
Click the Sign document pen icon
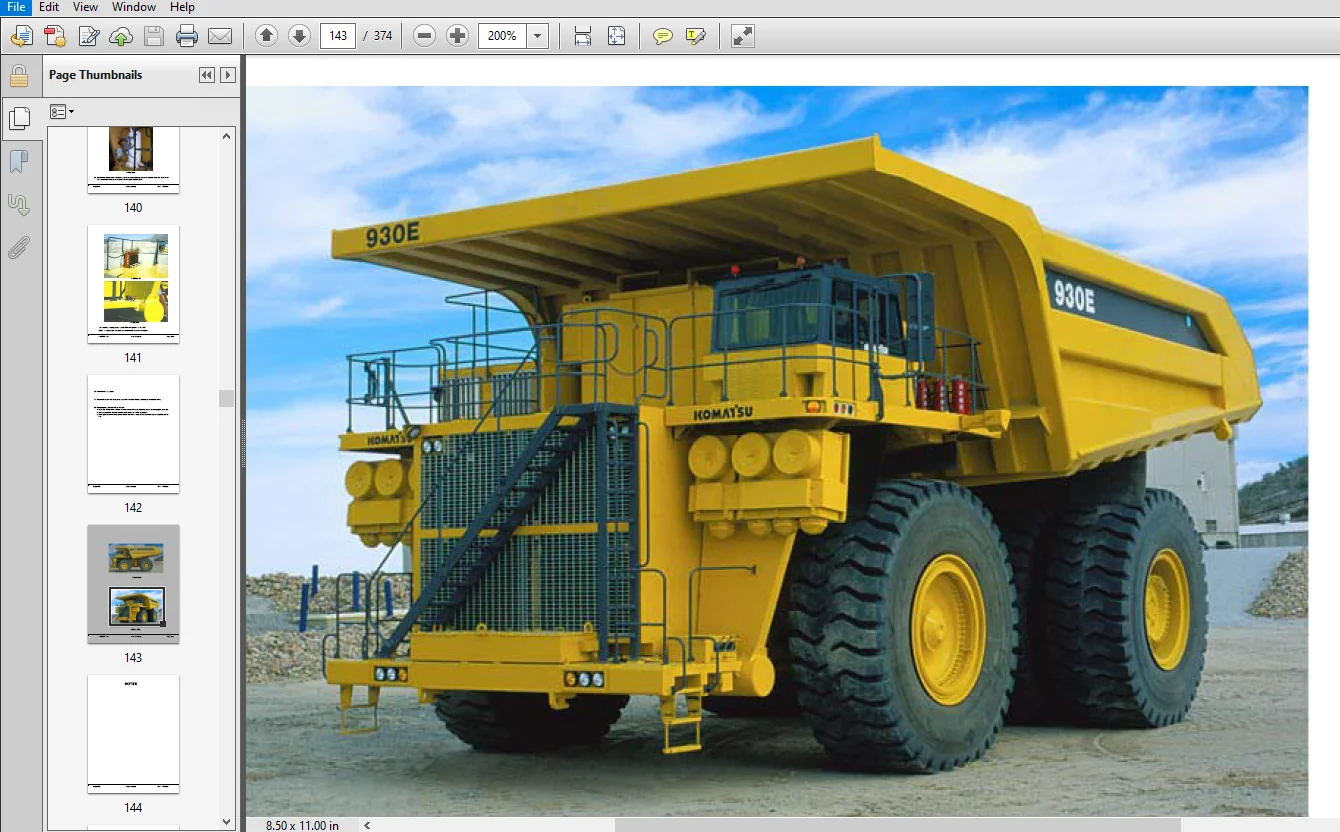tap(88, 37)
